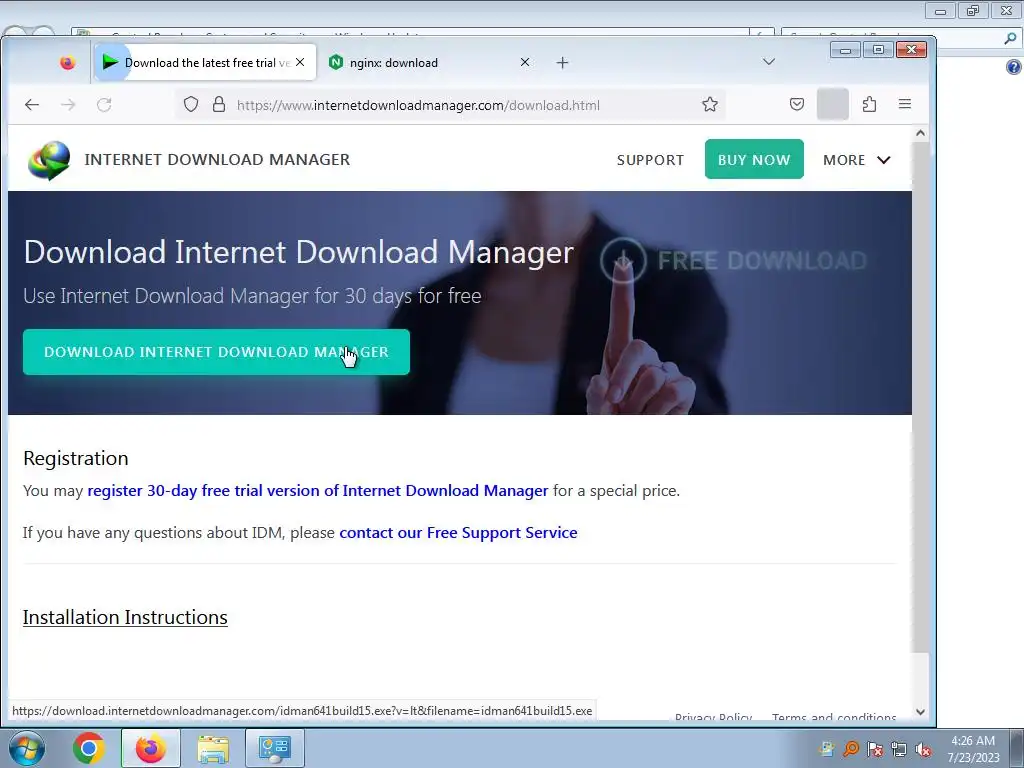1024x768 pixels.
Task: Click the vertical scrollbar thumb
Action: [920, 397]
